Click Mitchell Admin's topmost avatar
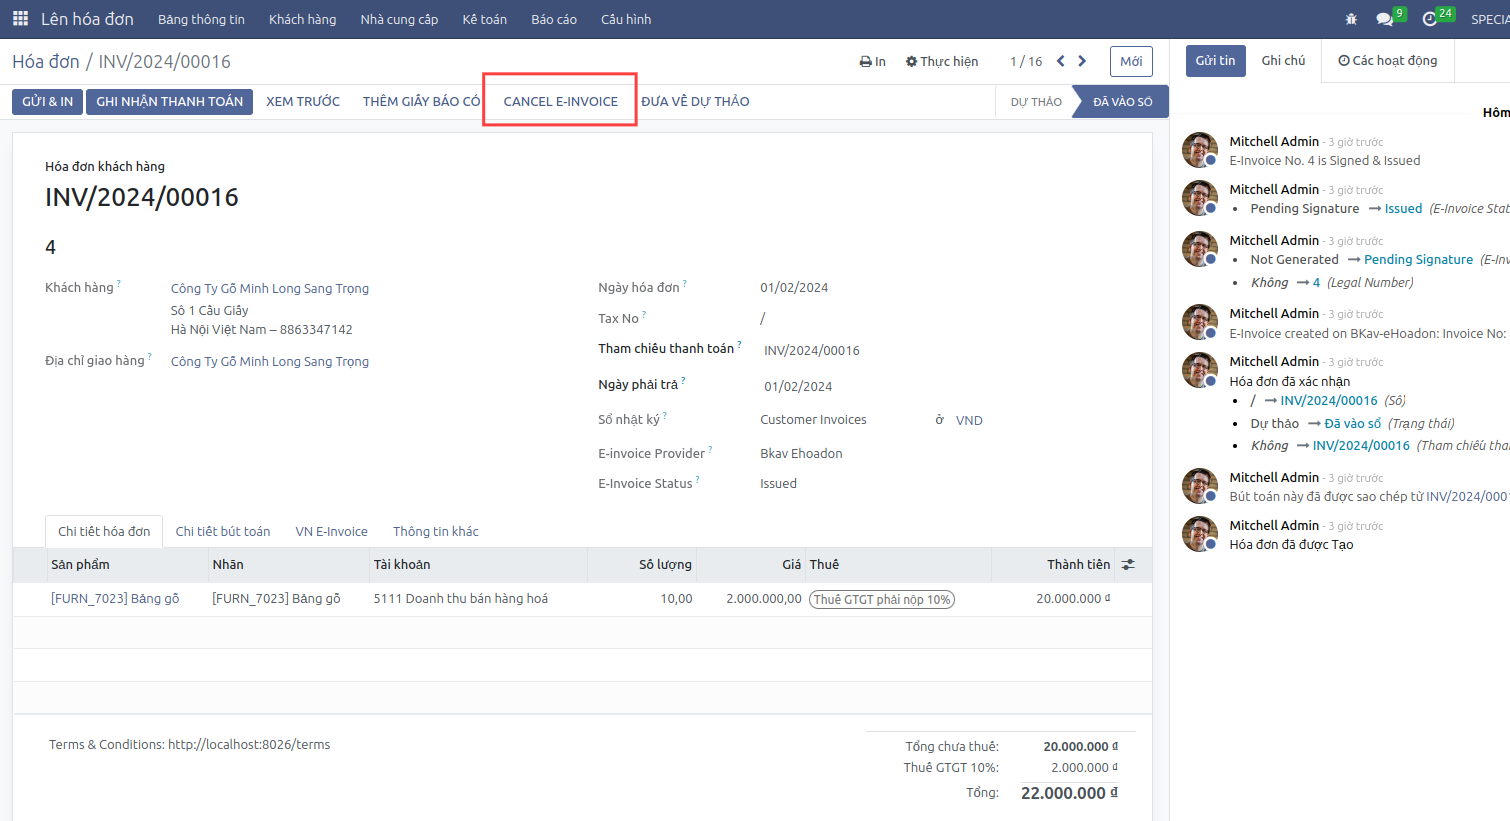This screenshot has width=1510, height=821. 1200,150
